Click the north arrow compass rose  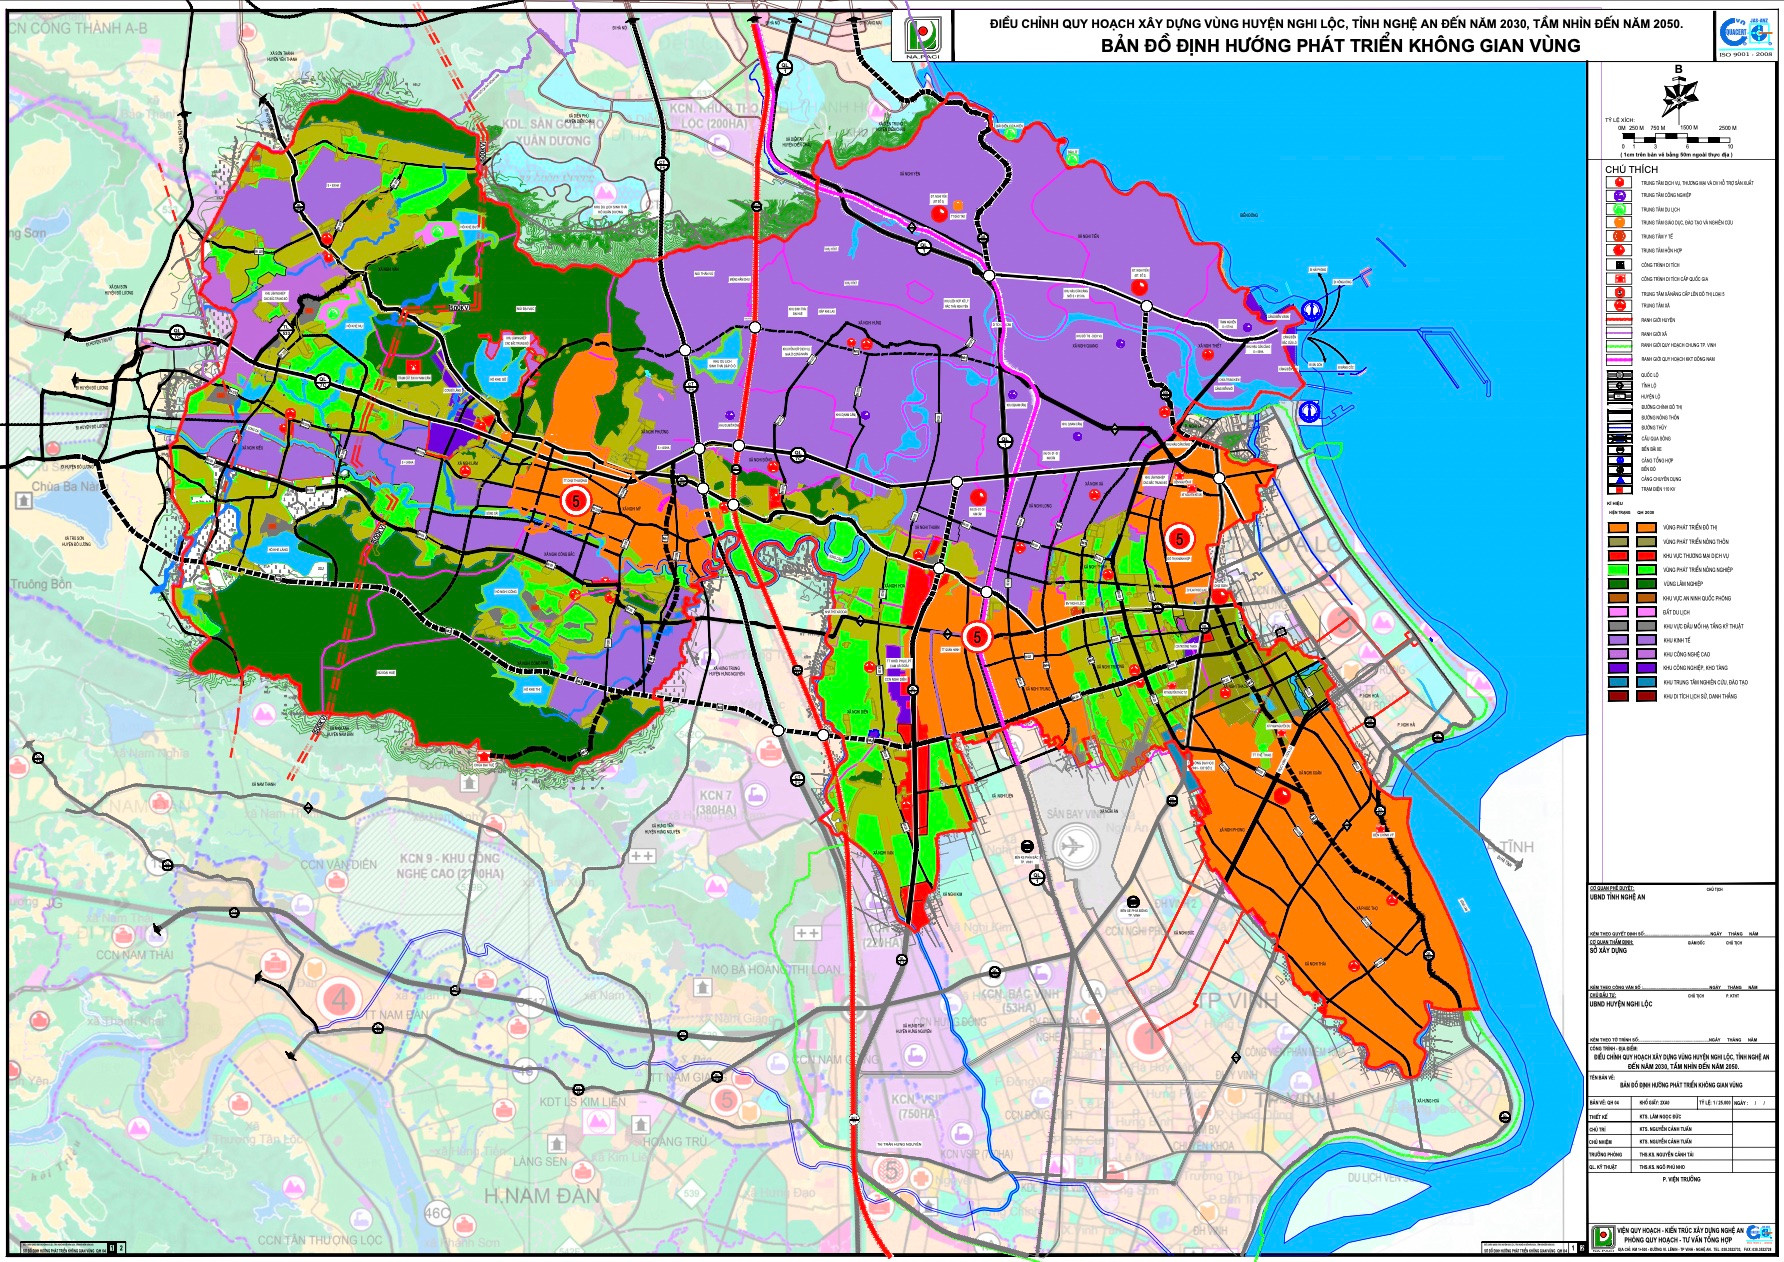(x=1679, y=98)
